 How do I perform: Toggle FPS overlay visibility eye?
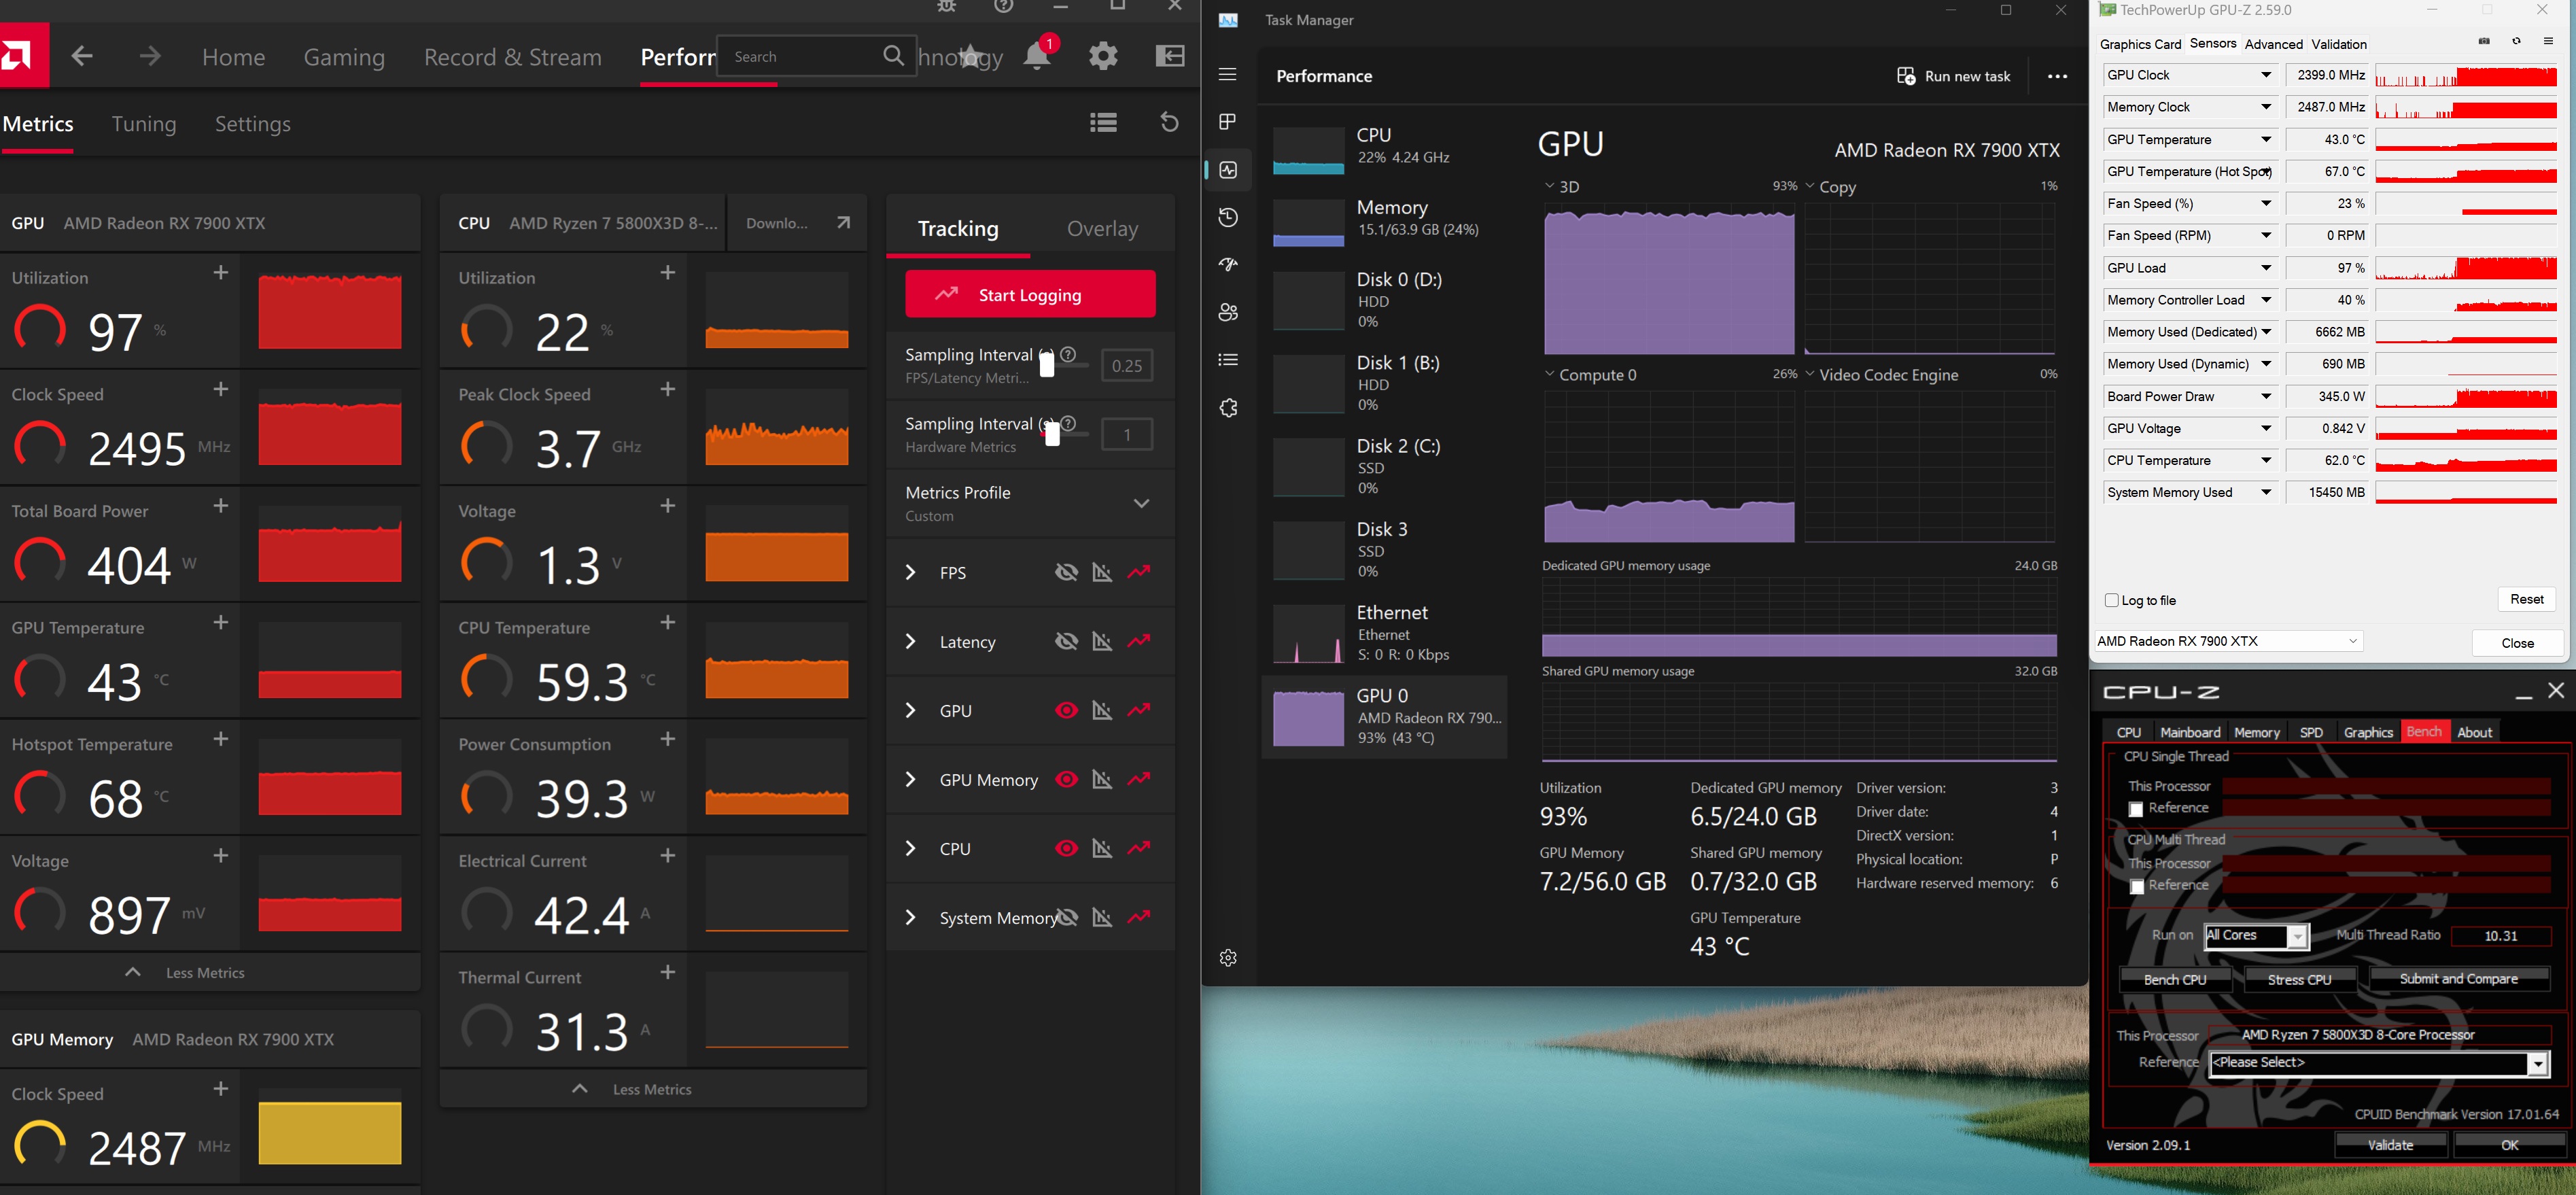pyautogui.click(x=1067, y=572)
